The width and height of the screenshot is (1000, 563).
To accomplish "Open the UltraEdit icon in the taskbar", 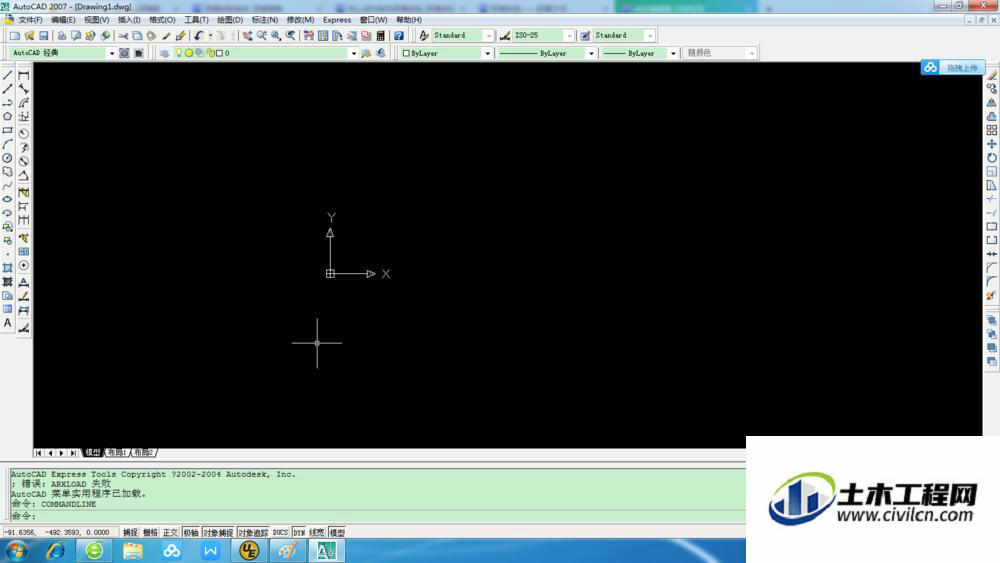I will click(x=249, y=551).
